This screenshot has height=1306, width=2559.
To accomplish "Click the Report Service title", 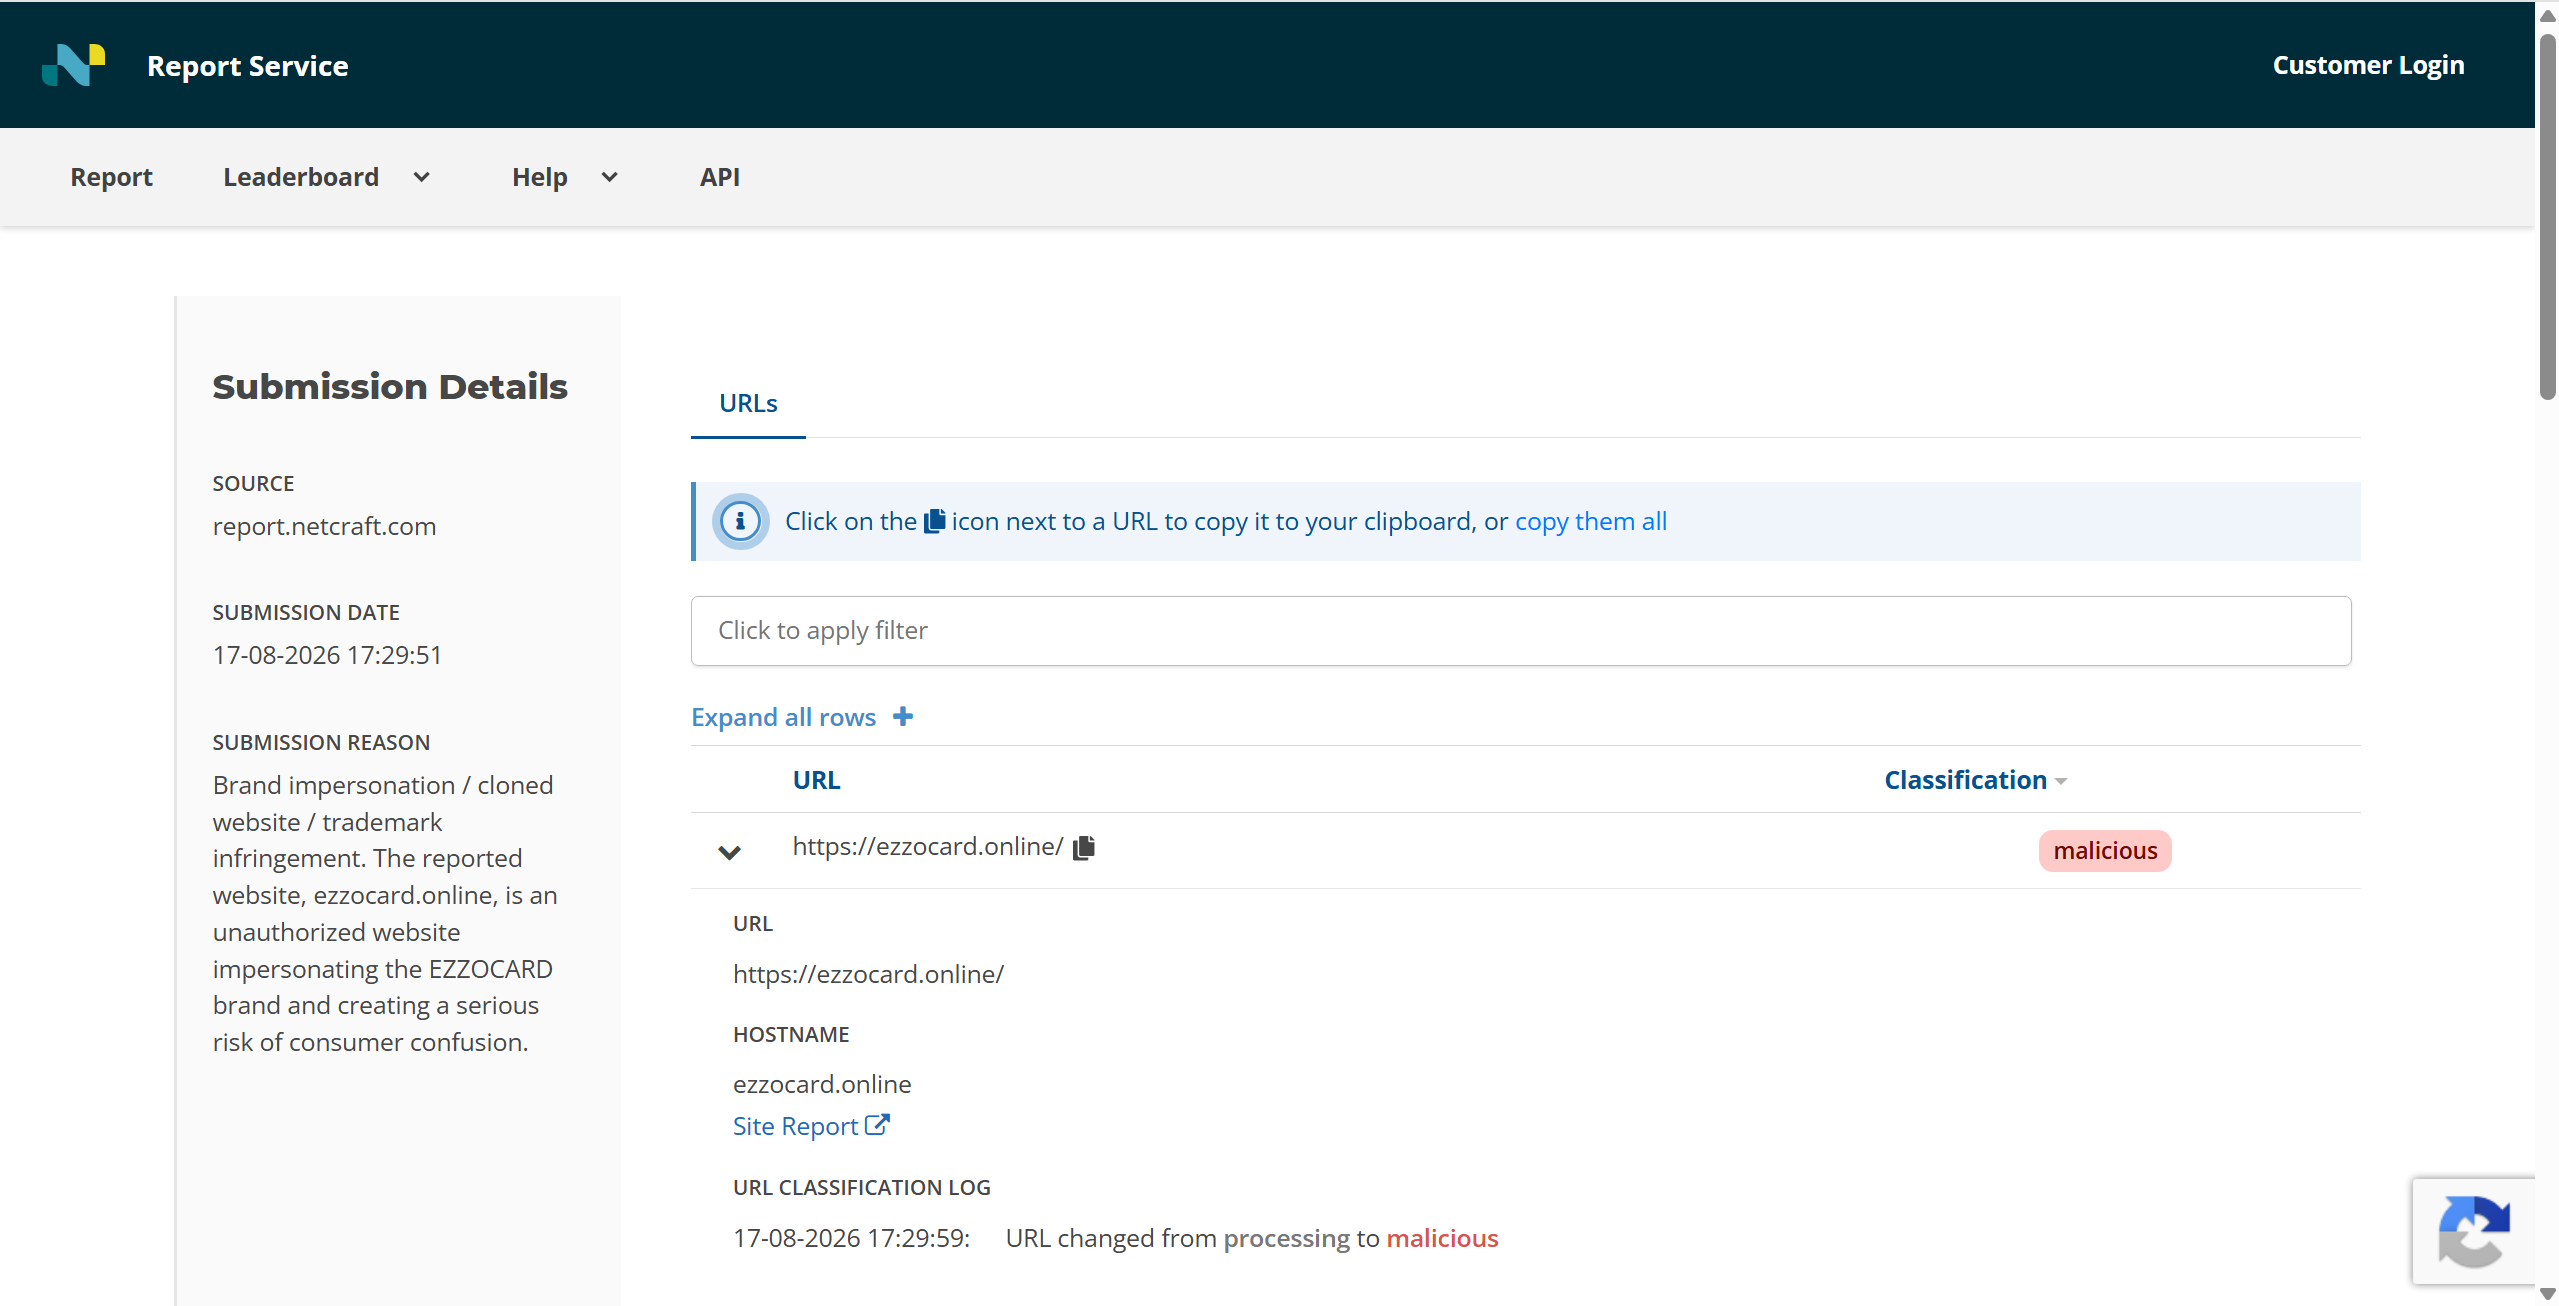I will click(248, 66).
